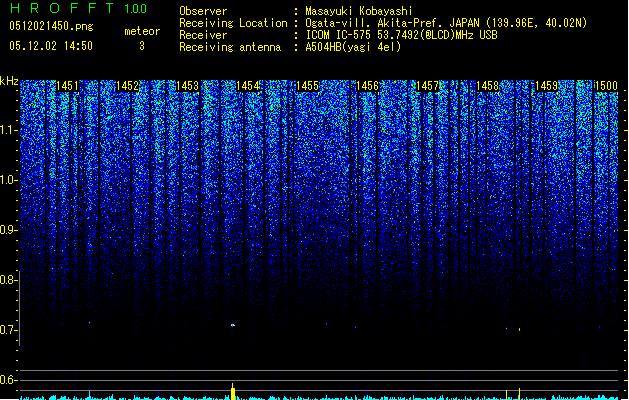Click the bright meteor echo near 1454
Screen dimensions: 629x400
233,325
